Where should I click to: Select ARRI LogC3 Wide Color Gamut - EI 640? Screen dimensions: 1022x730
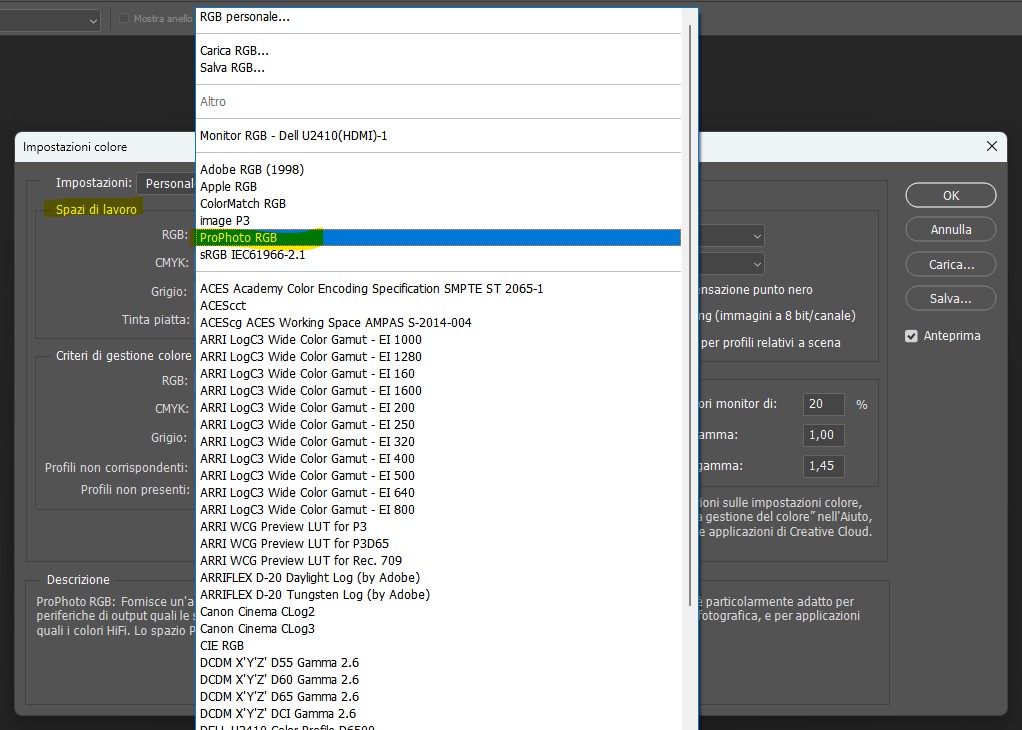438,491
